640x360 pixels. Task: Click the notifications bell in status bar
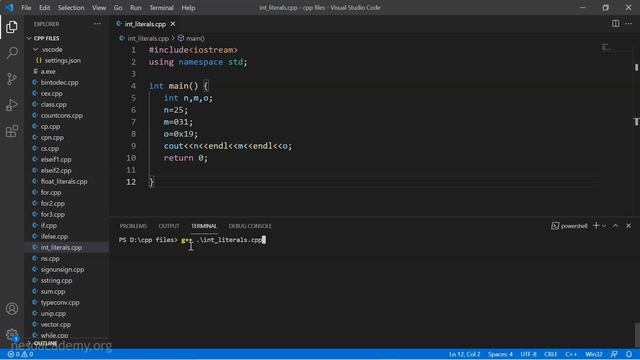coord(629,354)
